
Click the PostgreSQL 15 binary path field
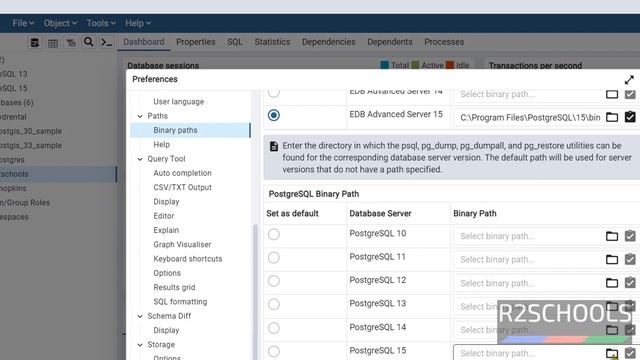pyautogui.click(x=529, y=353)
